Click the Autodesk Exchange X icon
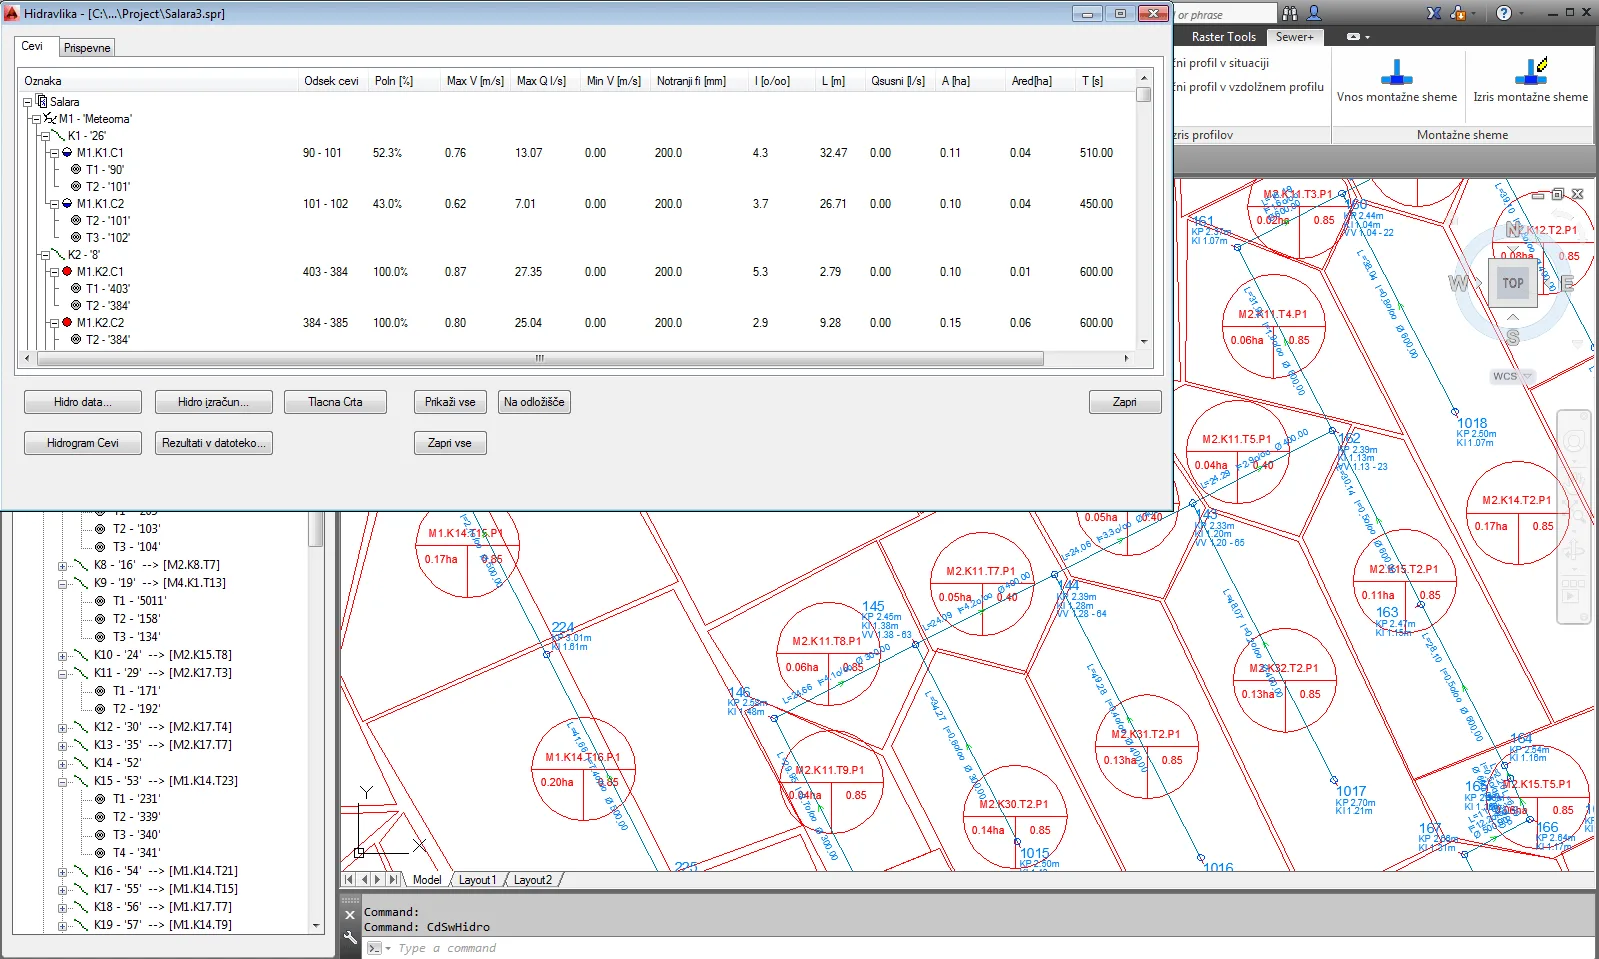1599x959 pixels. (1434, 13)
